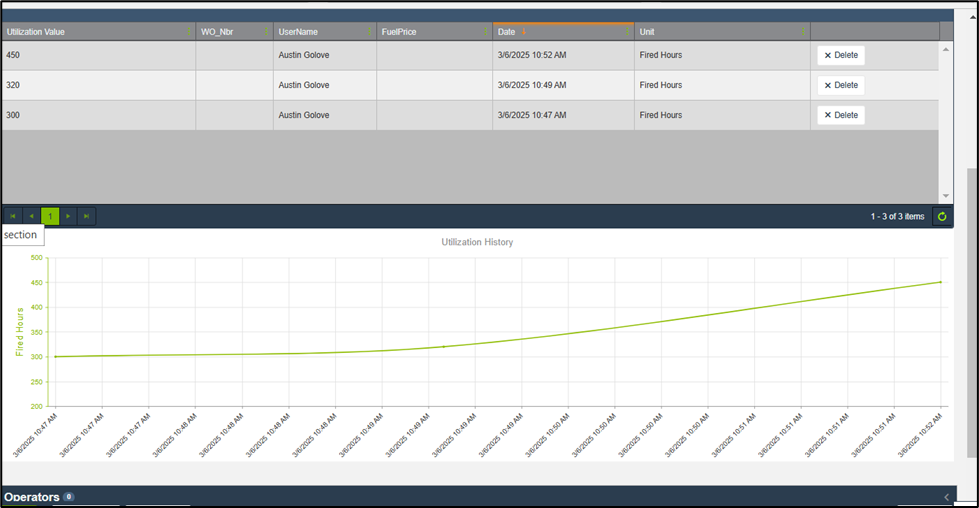979x508 pixels.
Task: Delete the row with utilization value 320
Action: point(840,85)
